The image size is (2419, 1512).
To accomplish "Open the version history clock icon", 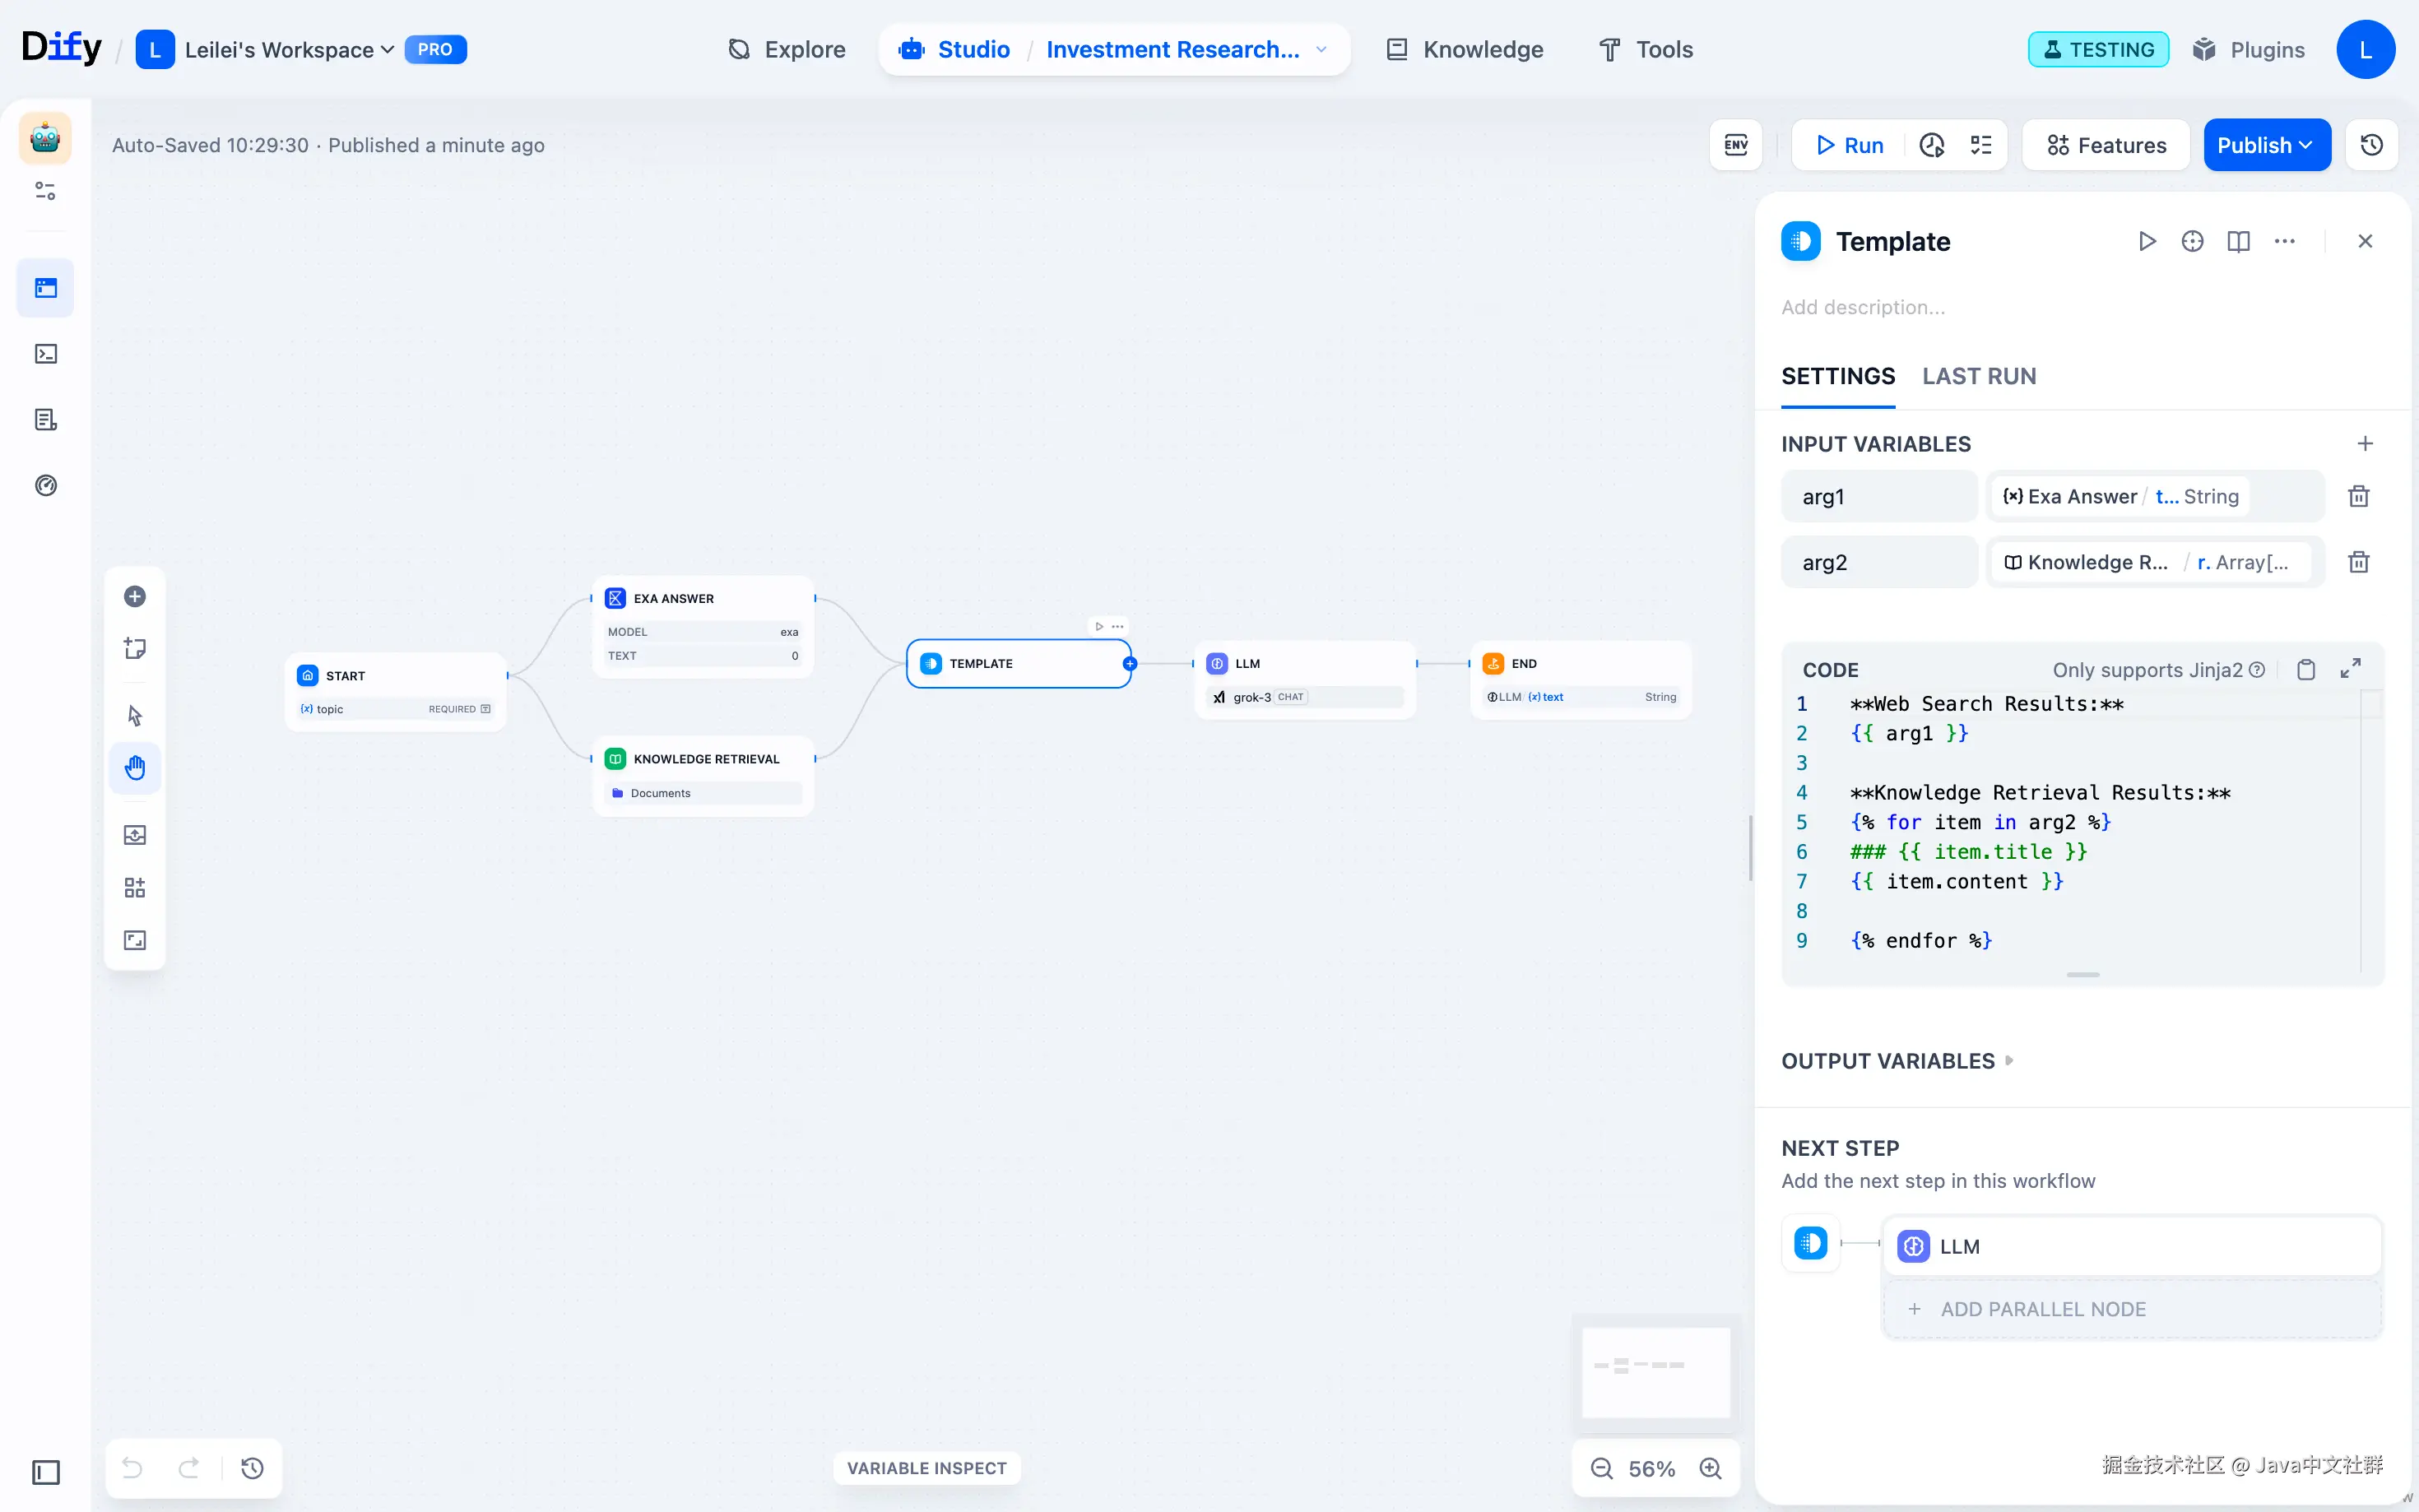I will pos(2371,145).
